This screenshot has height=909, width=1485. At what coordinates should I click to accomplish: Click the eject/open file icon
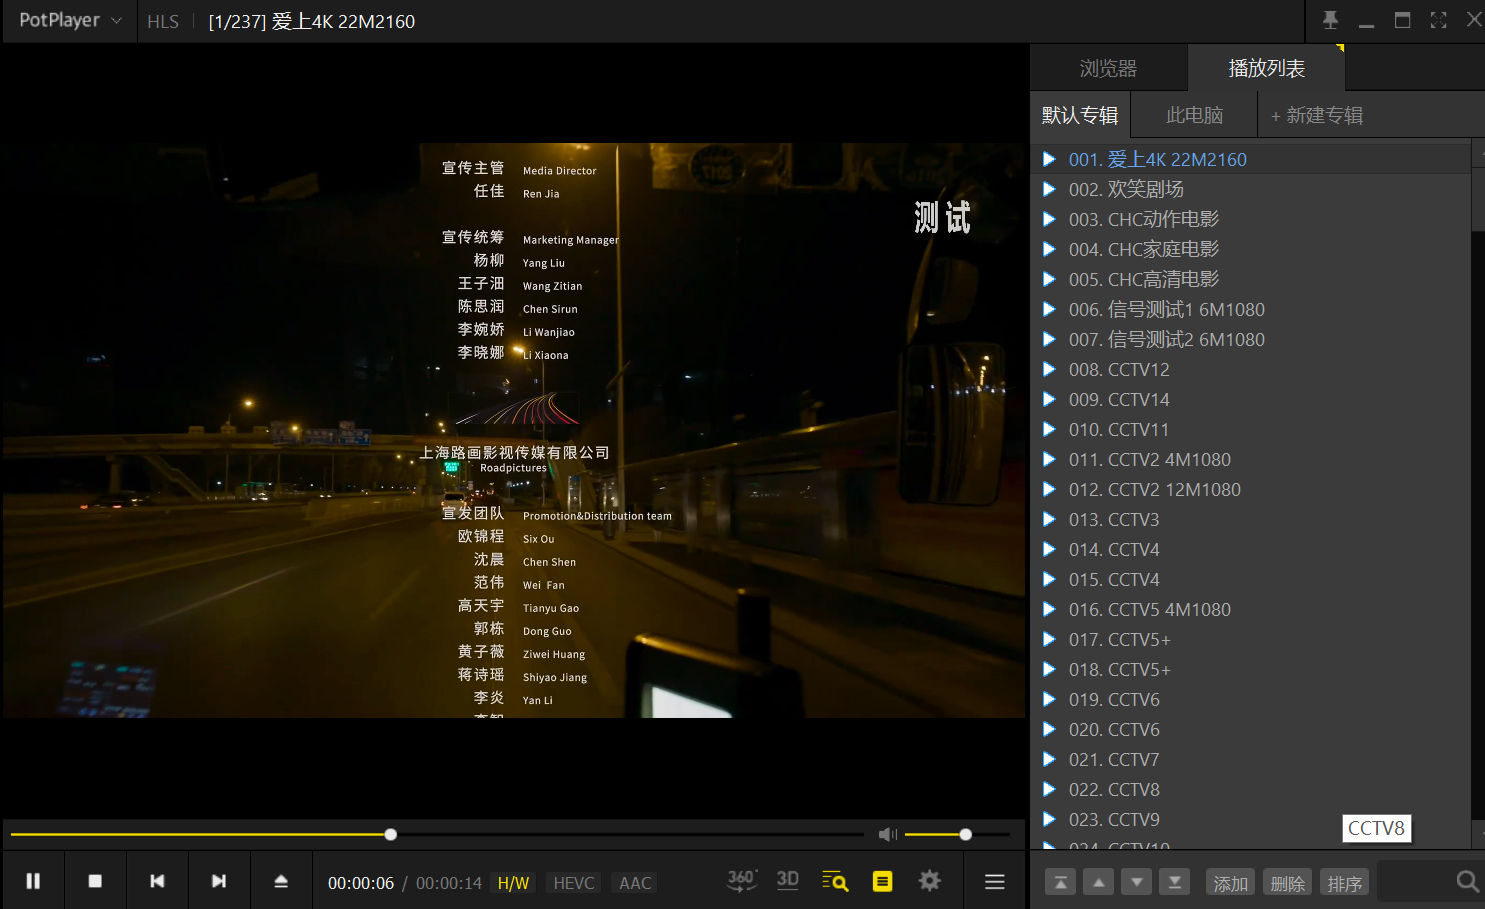pos(281,881)
